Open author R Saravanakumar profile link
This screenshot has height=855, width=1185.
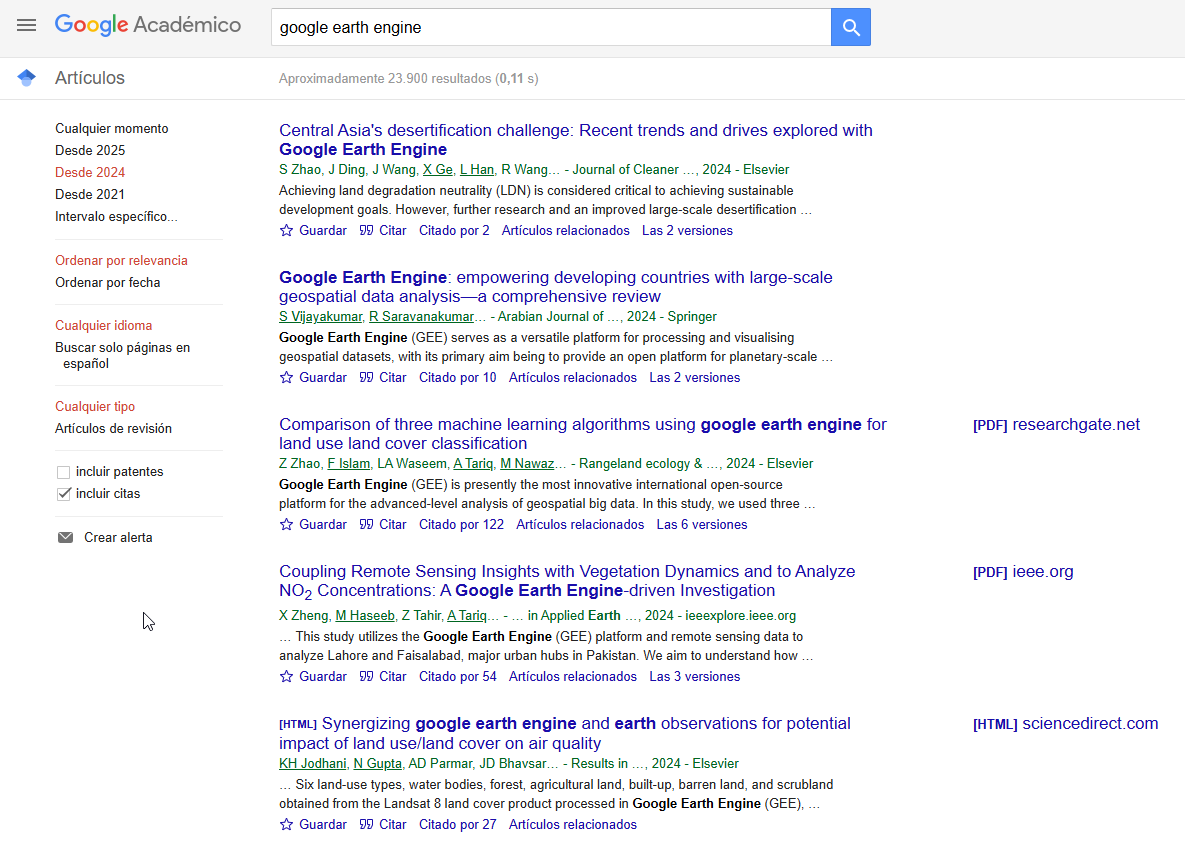tap(422, 317)
